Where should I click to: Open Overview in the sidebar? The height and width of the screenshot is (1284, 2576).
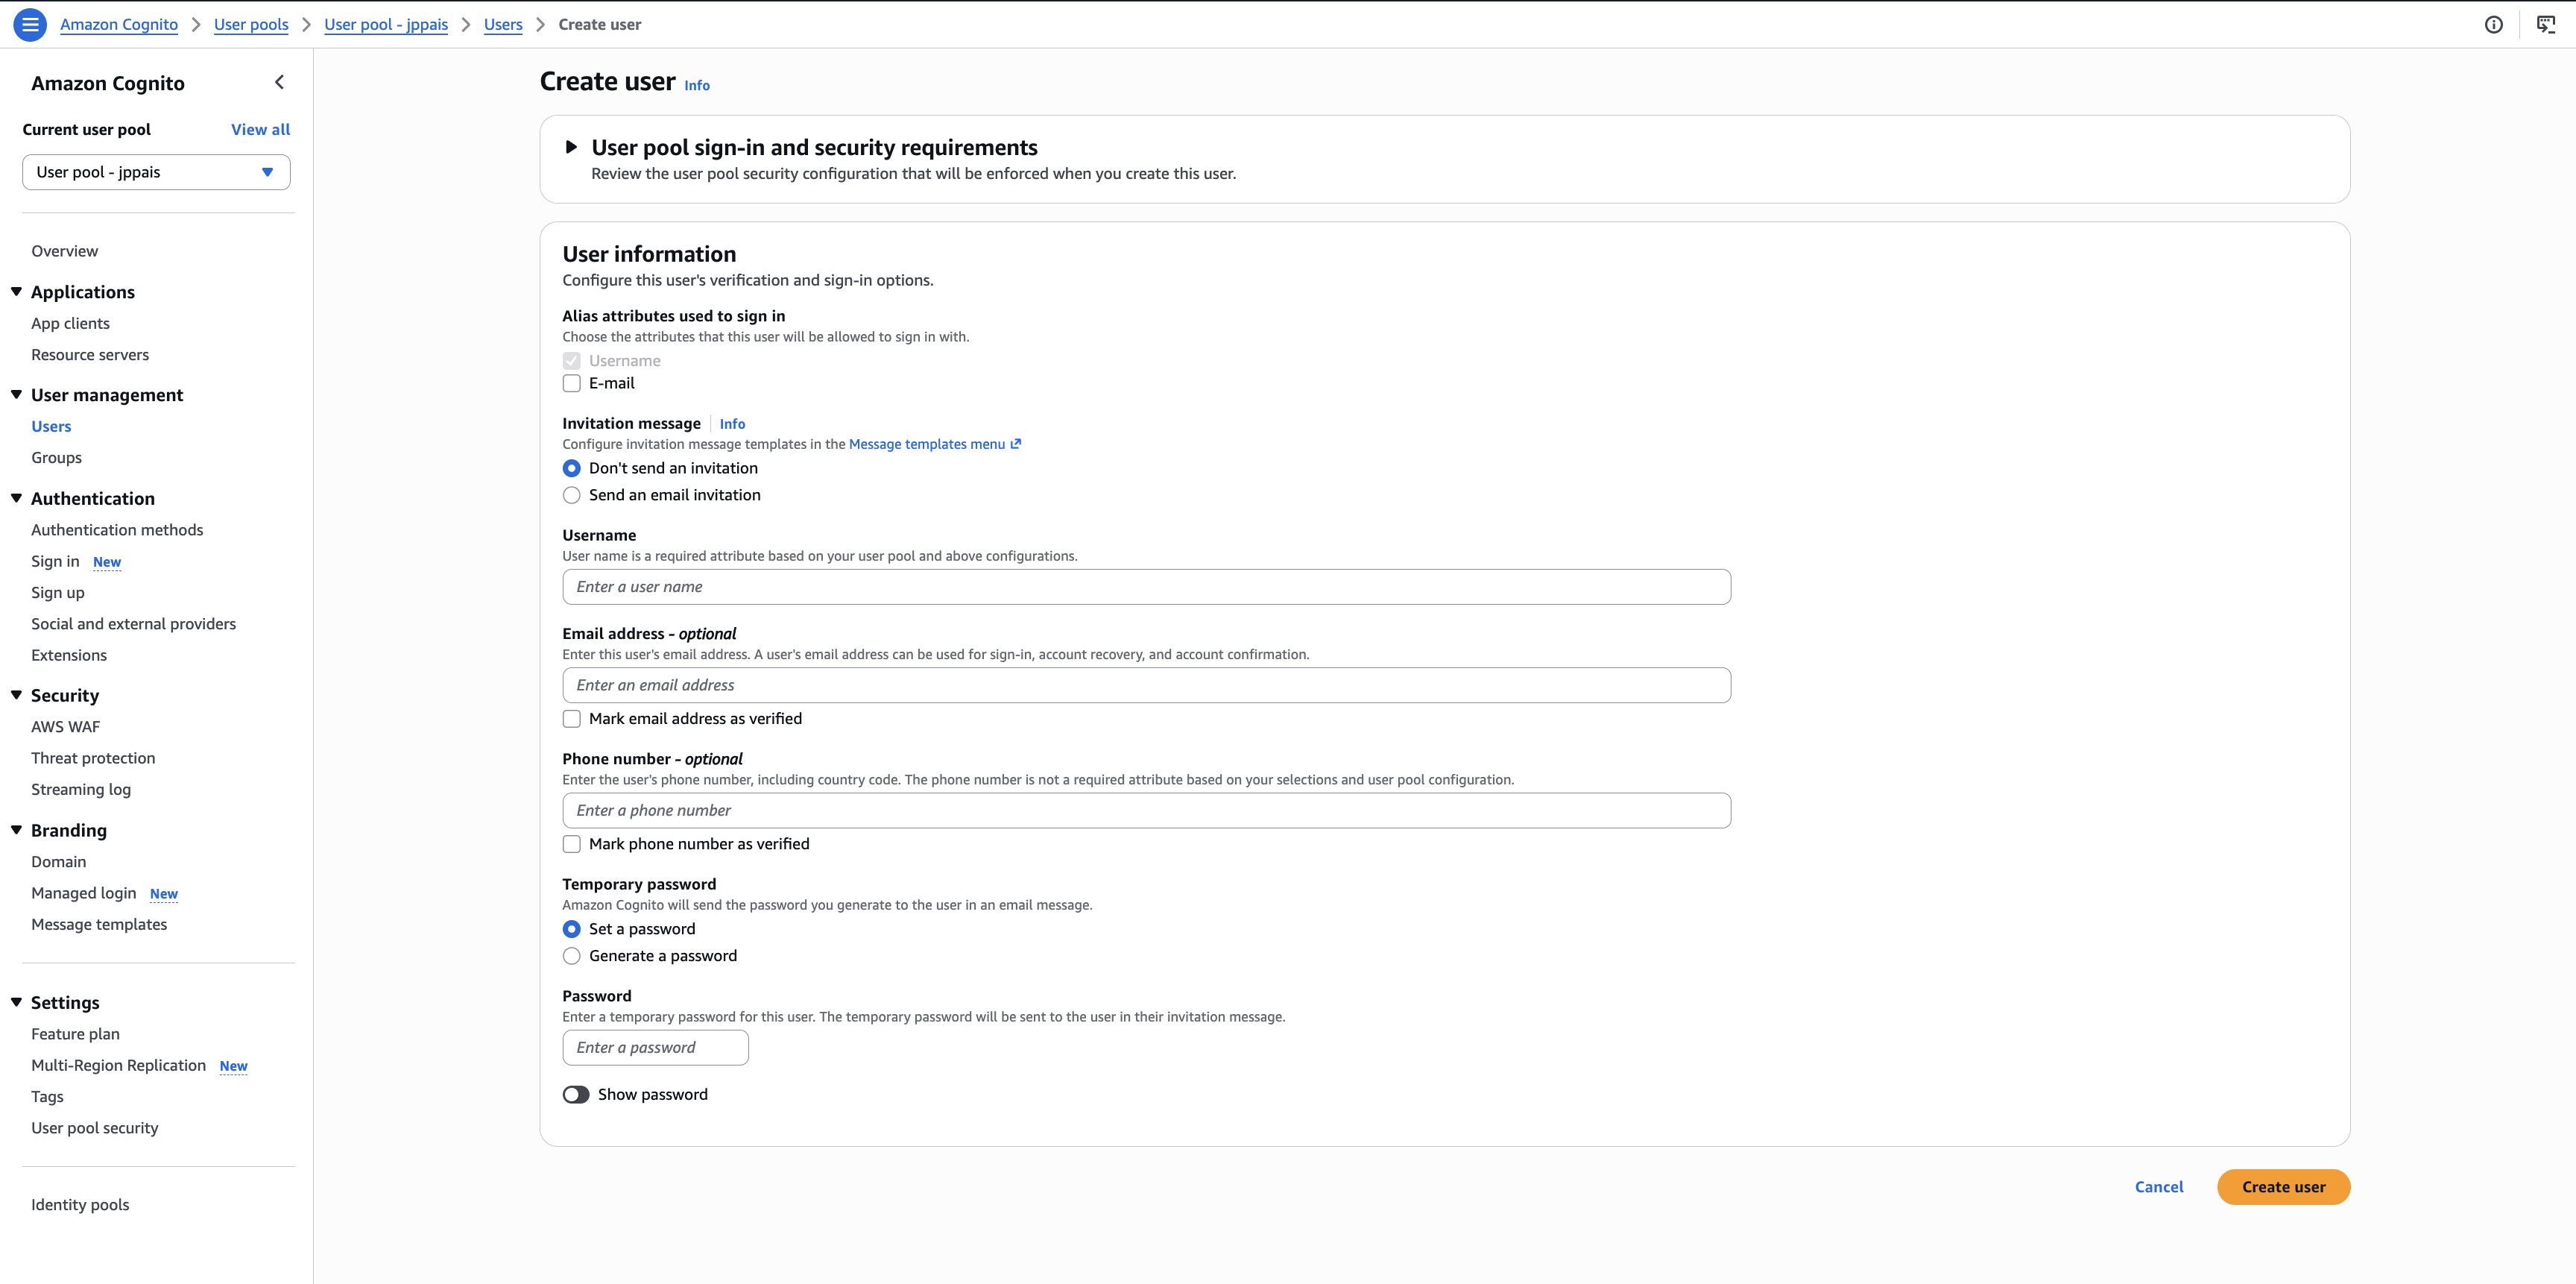pyautogui.click(x=64, y=251)
